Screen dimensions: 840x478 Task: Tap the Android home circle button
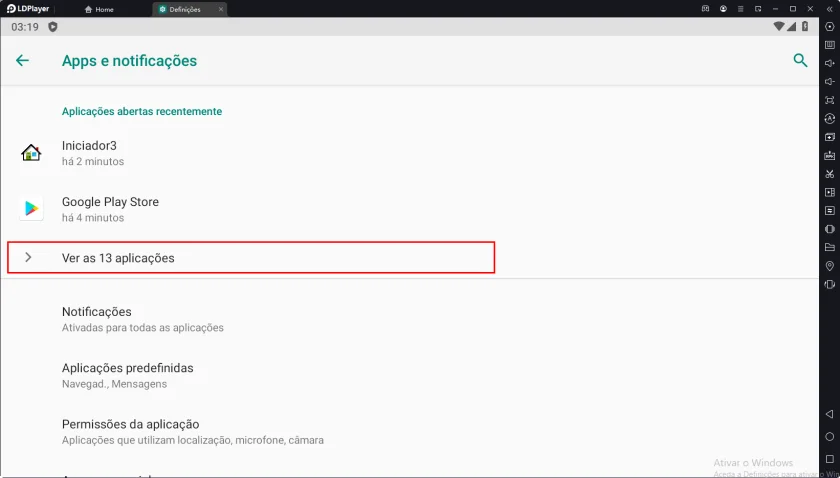pos(830,436)
